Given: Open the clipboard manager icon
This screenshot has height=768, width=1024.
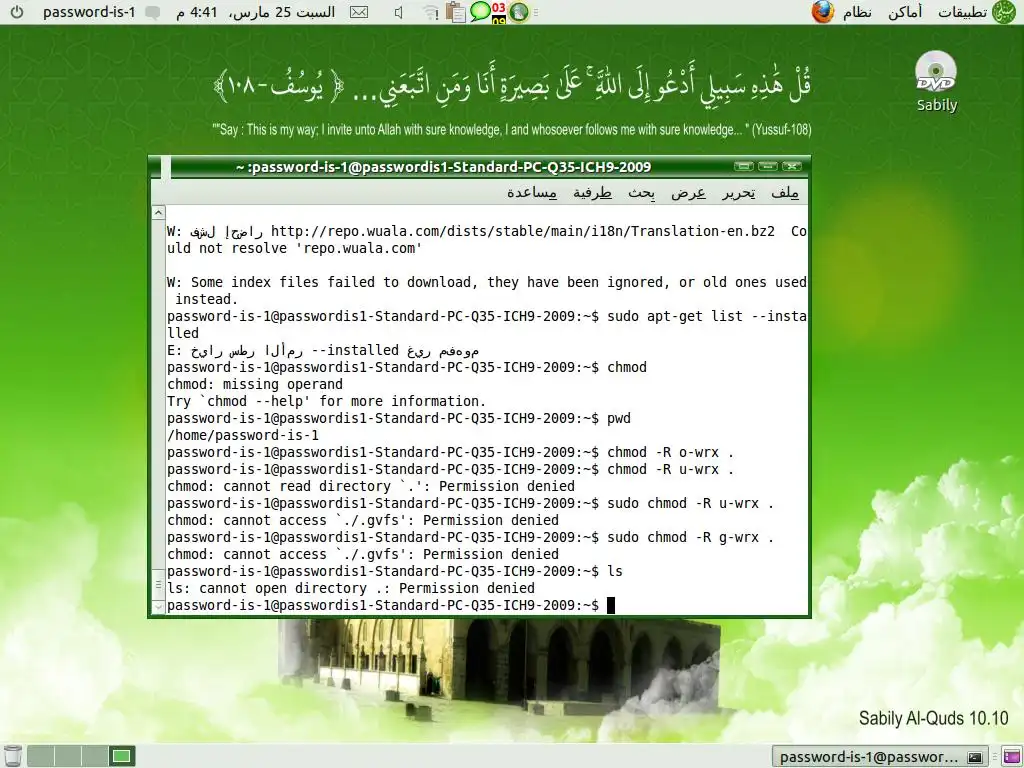Looking at the screenshot, I should [x=456, y=12].
